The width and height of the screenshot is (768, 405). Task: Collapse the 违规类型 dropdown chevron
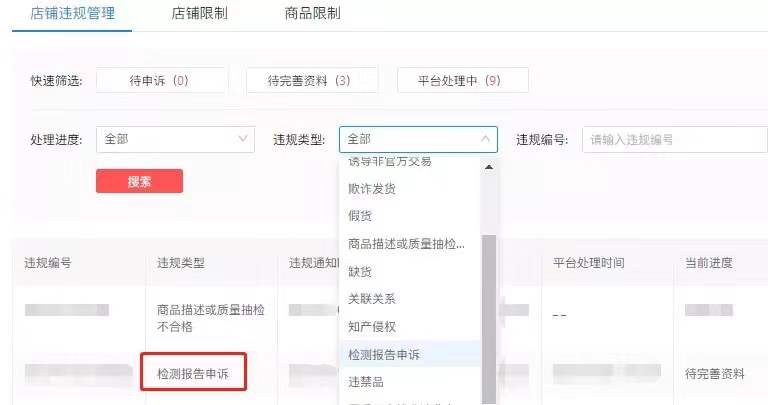(x=485, y=139)
